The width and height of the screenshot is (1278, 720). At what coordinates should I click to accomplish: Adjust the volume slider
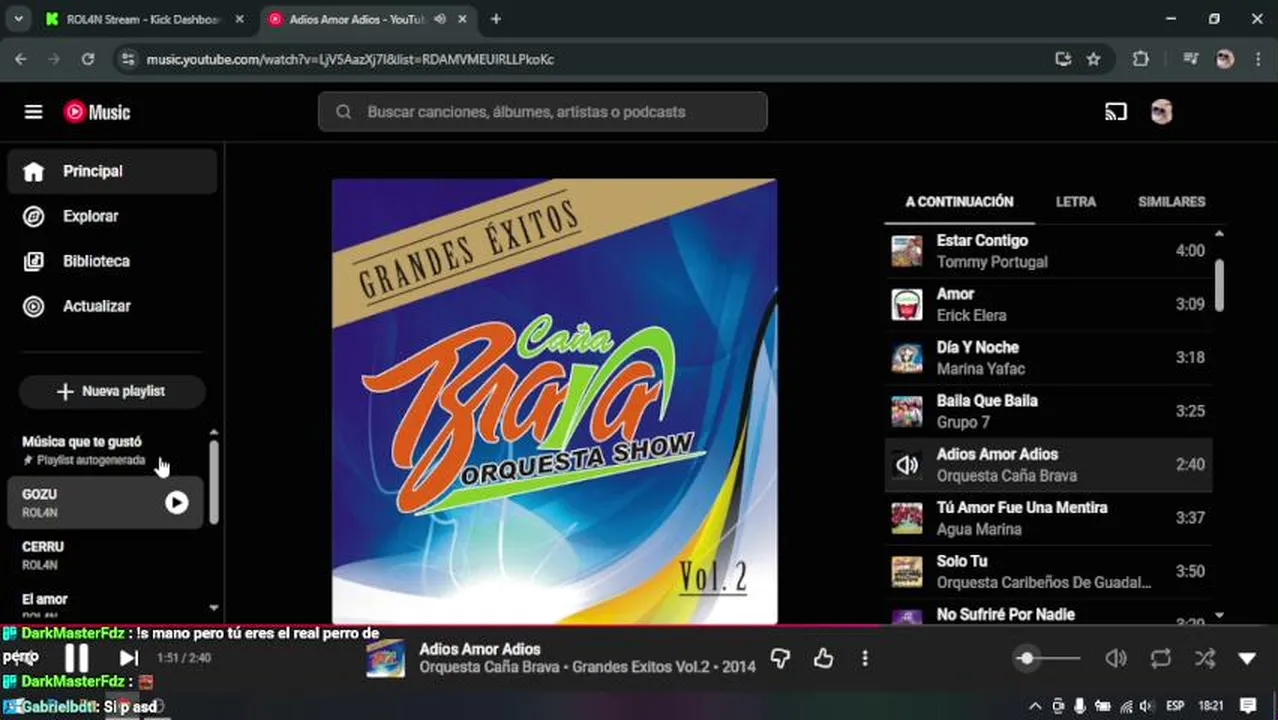pos(1049,658)
